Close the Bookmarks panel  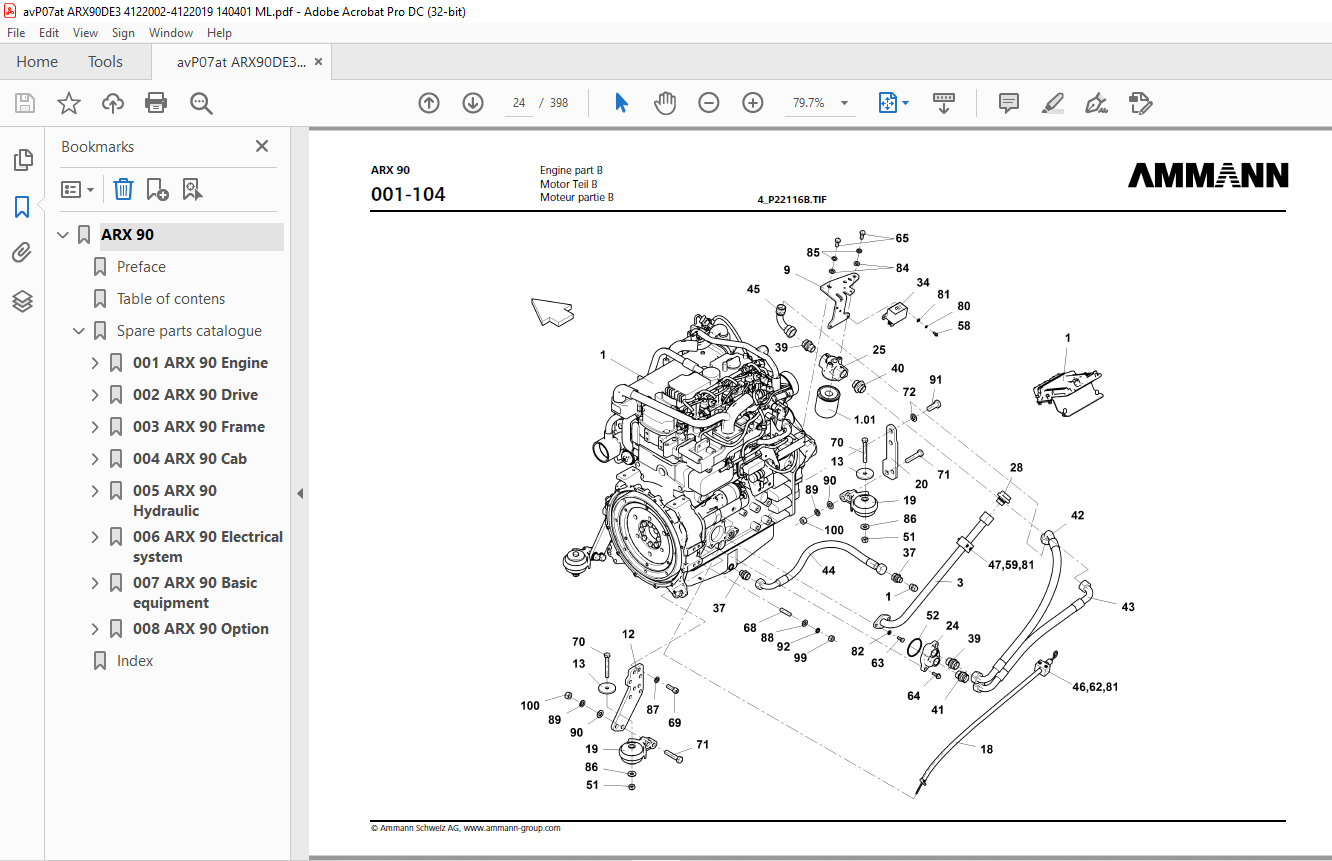262,146
